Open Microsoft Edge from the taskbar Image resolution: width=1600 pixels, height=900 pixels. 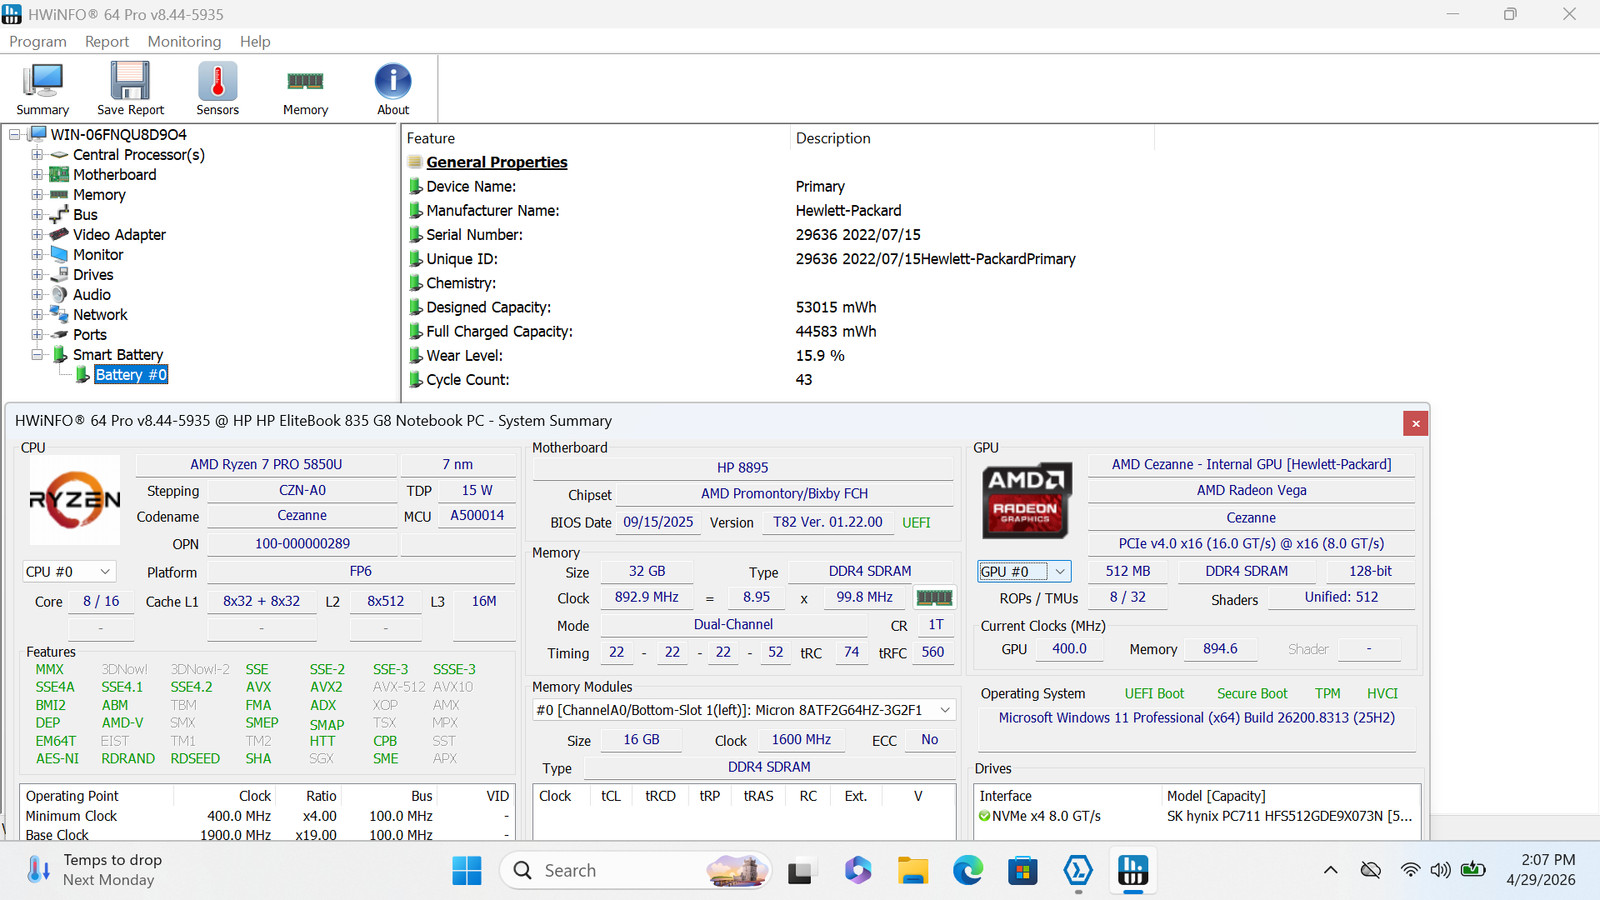[x=967, y=871]
